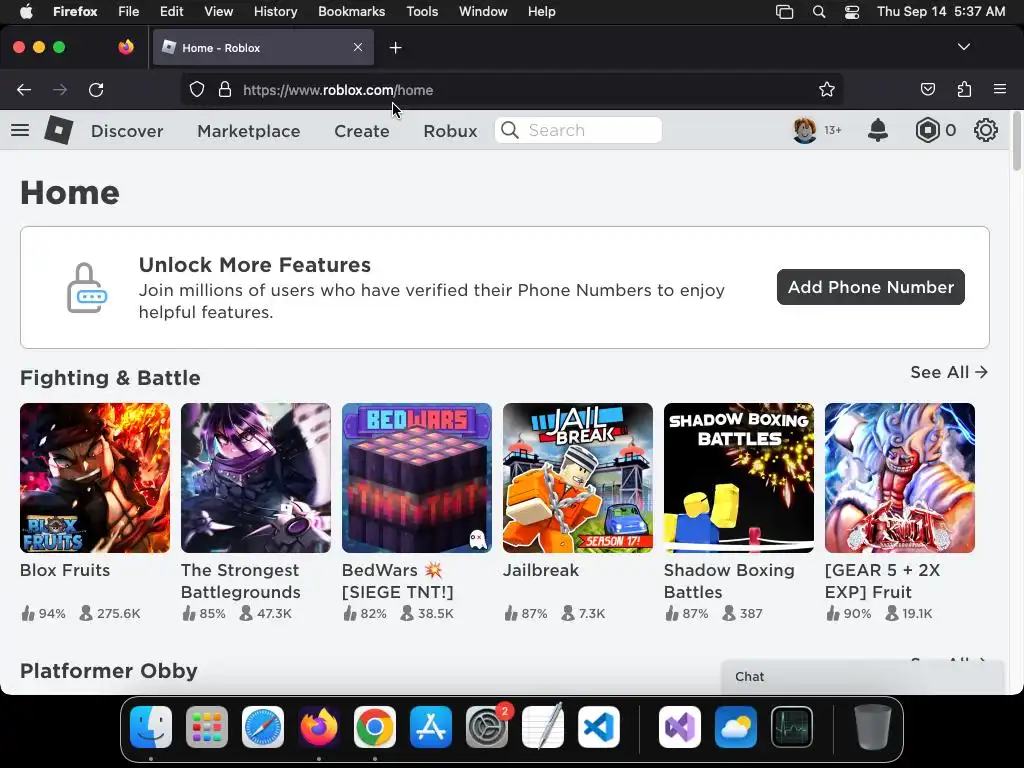Image resolution: width=1024 pixels, height=768 pixels.
Task: Open the Robux link
Action: tap(450, 131)
